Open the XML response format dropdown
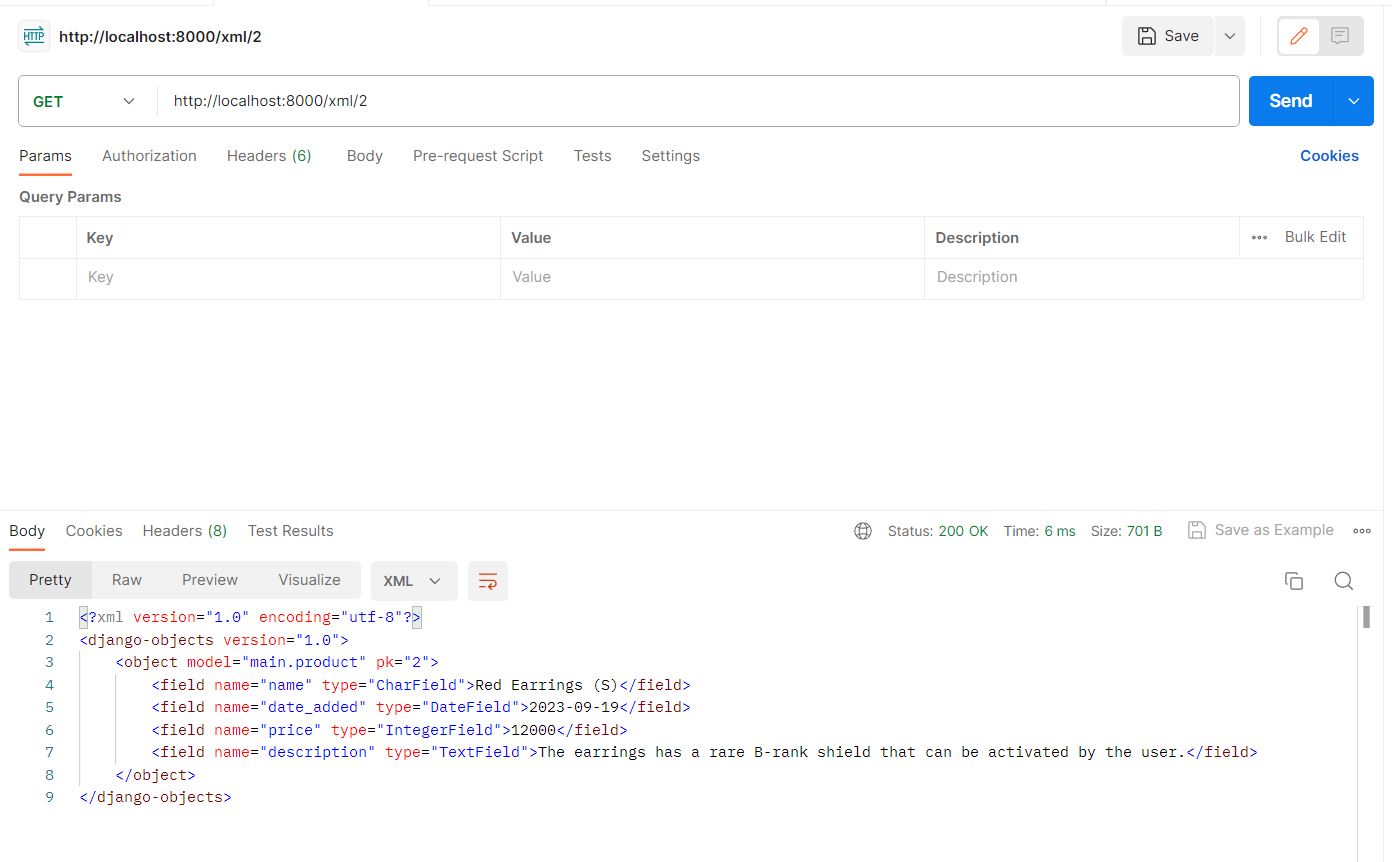The width and height of the screenshot is (1392, 862). click(x=413, y=580)
